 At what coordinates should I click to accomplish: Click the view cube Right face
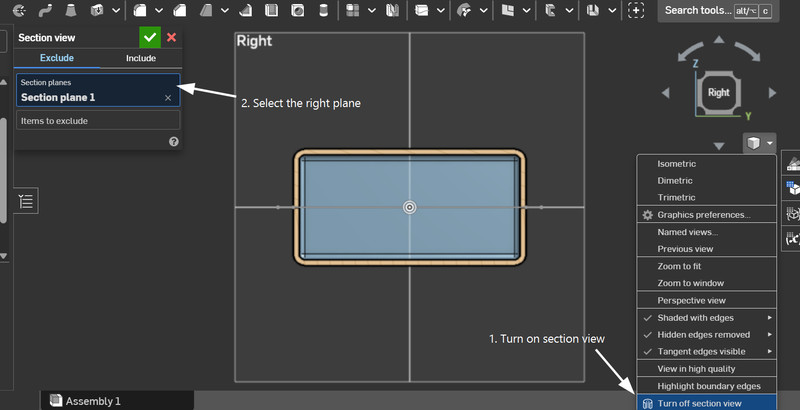[x=718, y=92]
